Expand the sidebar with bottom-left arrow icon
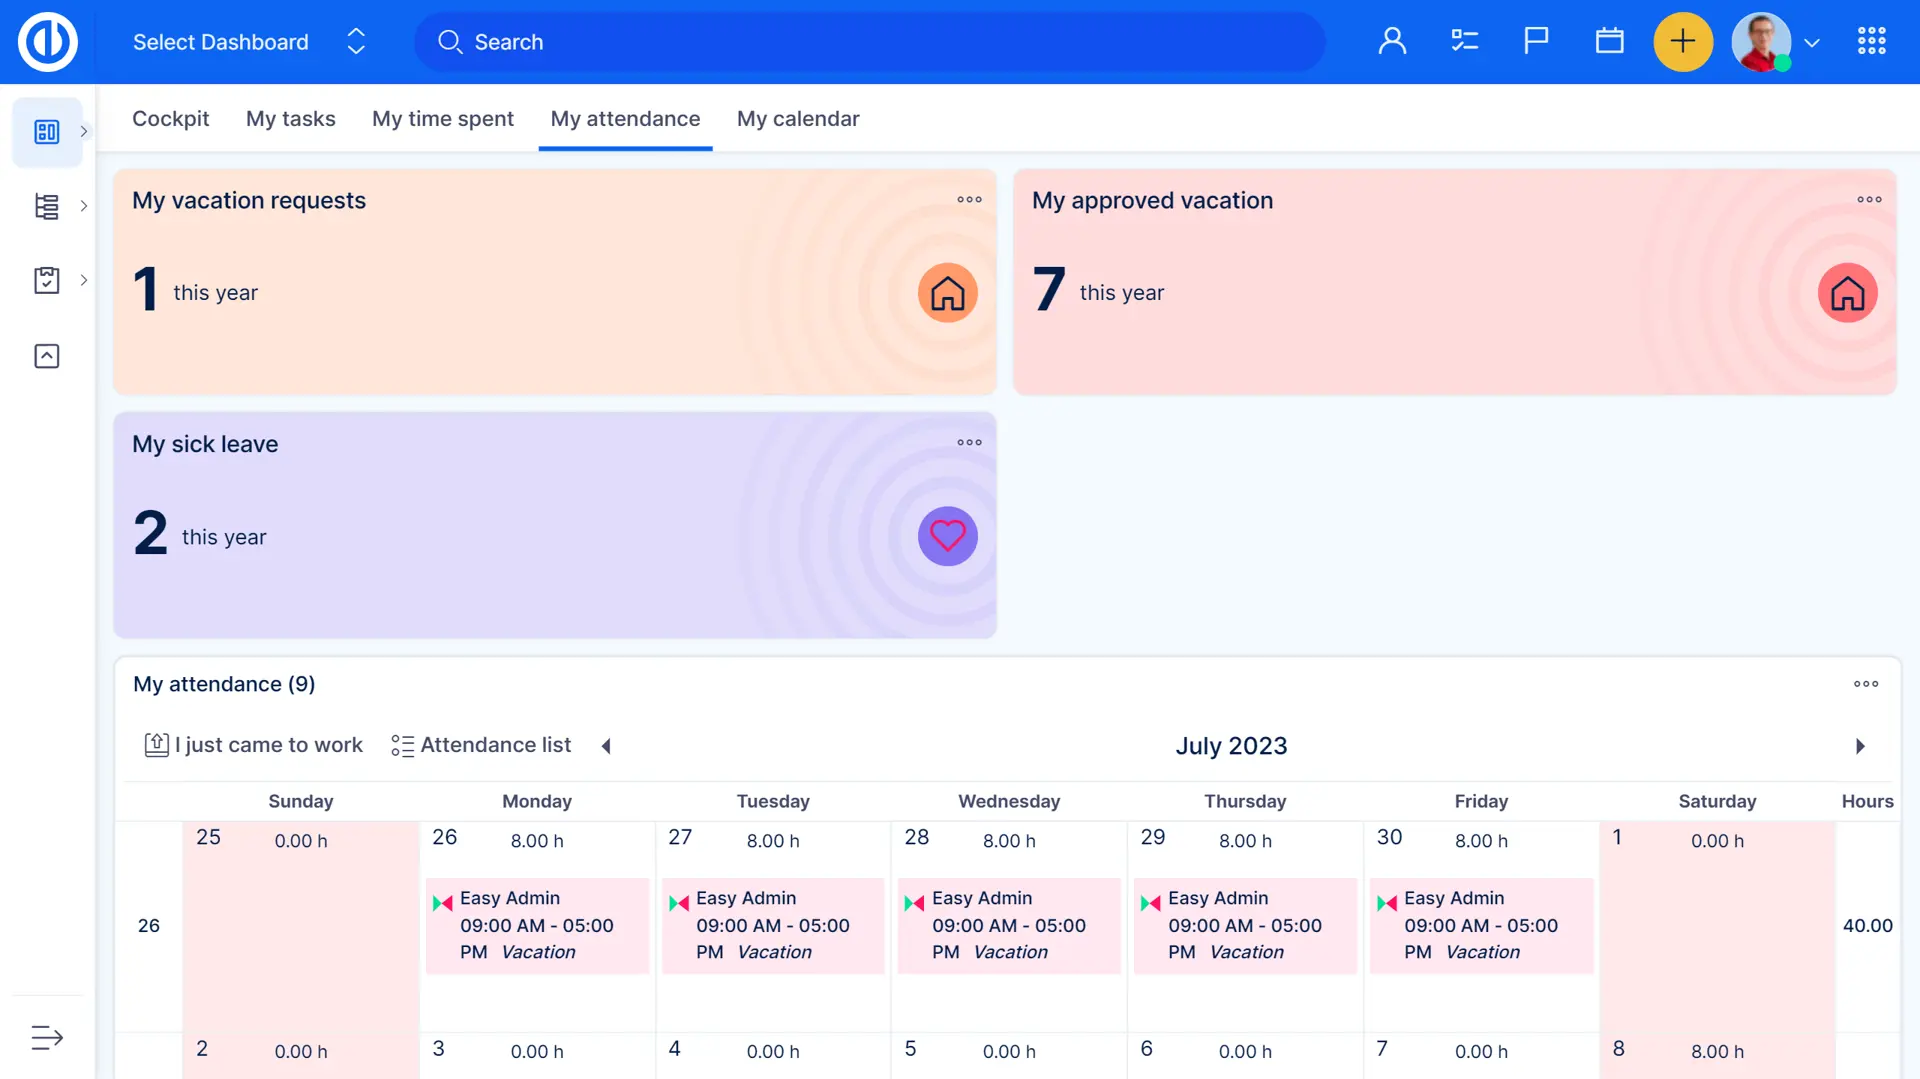This screenshot has width=1920, height=1079. [x=47, y=1037]
